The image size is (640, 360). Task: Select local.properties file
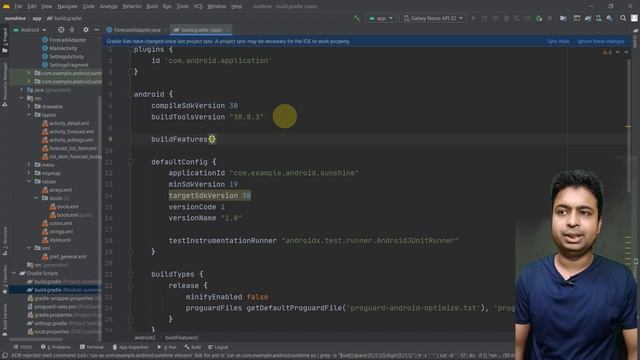pos(64,332)
